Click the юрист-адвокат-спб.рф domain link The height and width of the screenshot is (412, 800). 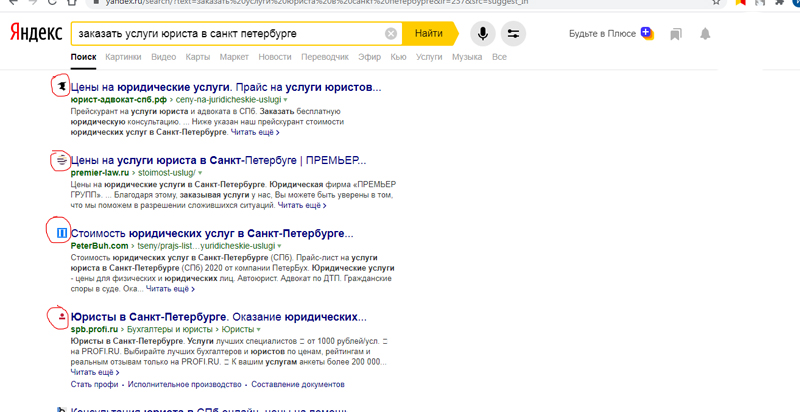click(118, 99)
